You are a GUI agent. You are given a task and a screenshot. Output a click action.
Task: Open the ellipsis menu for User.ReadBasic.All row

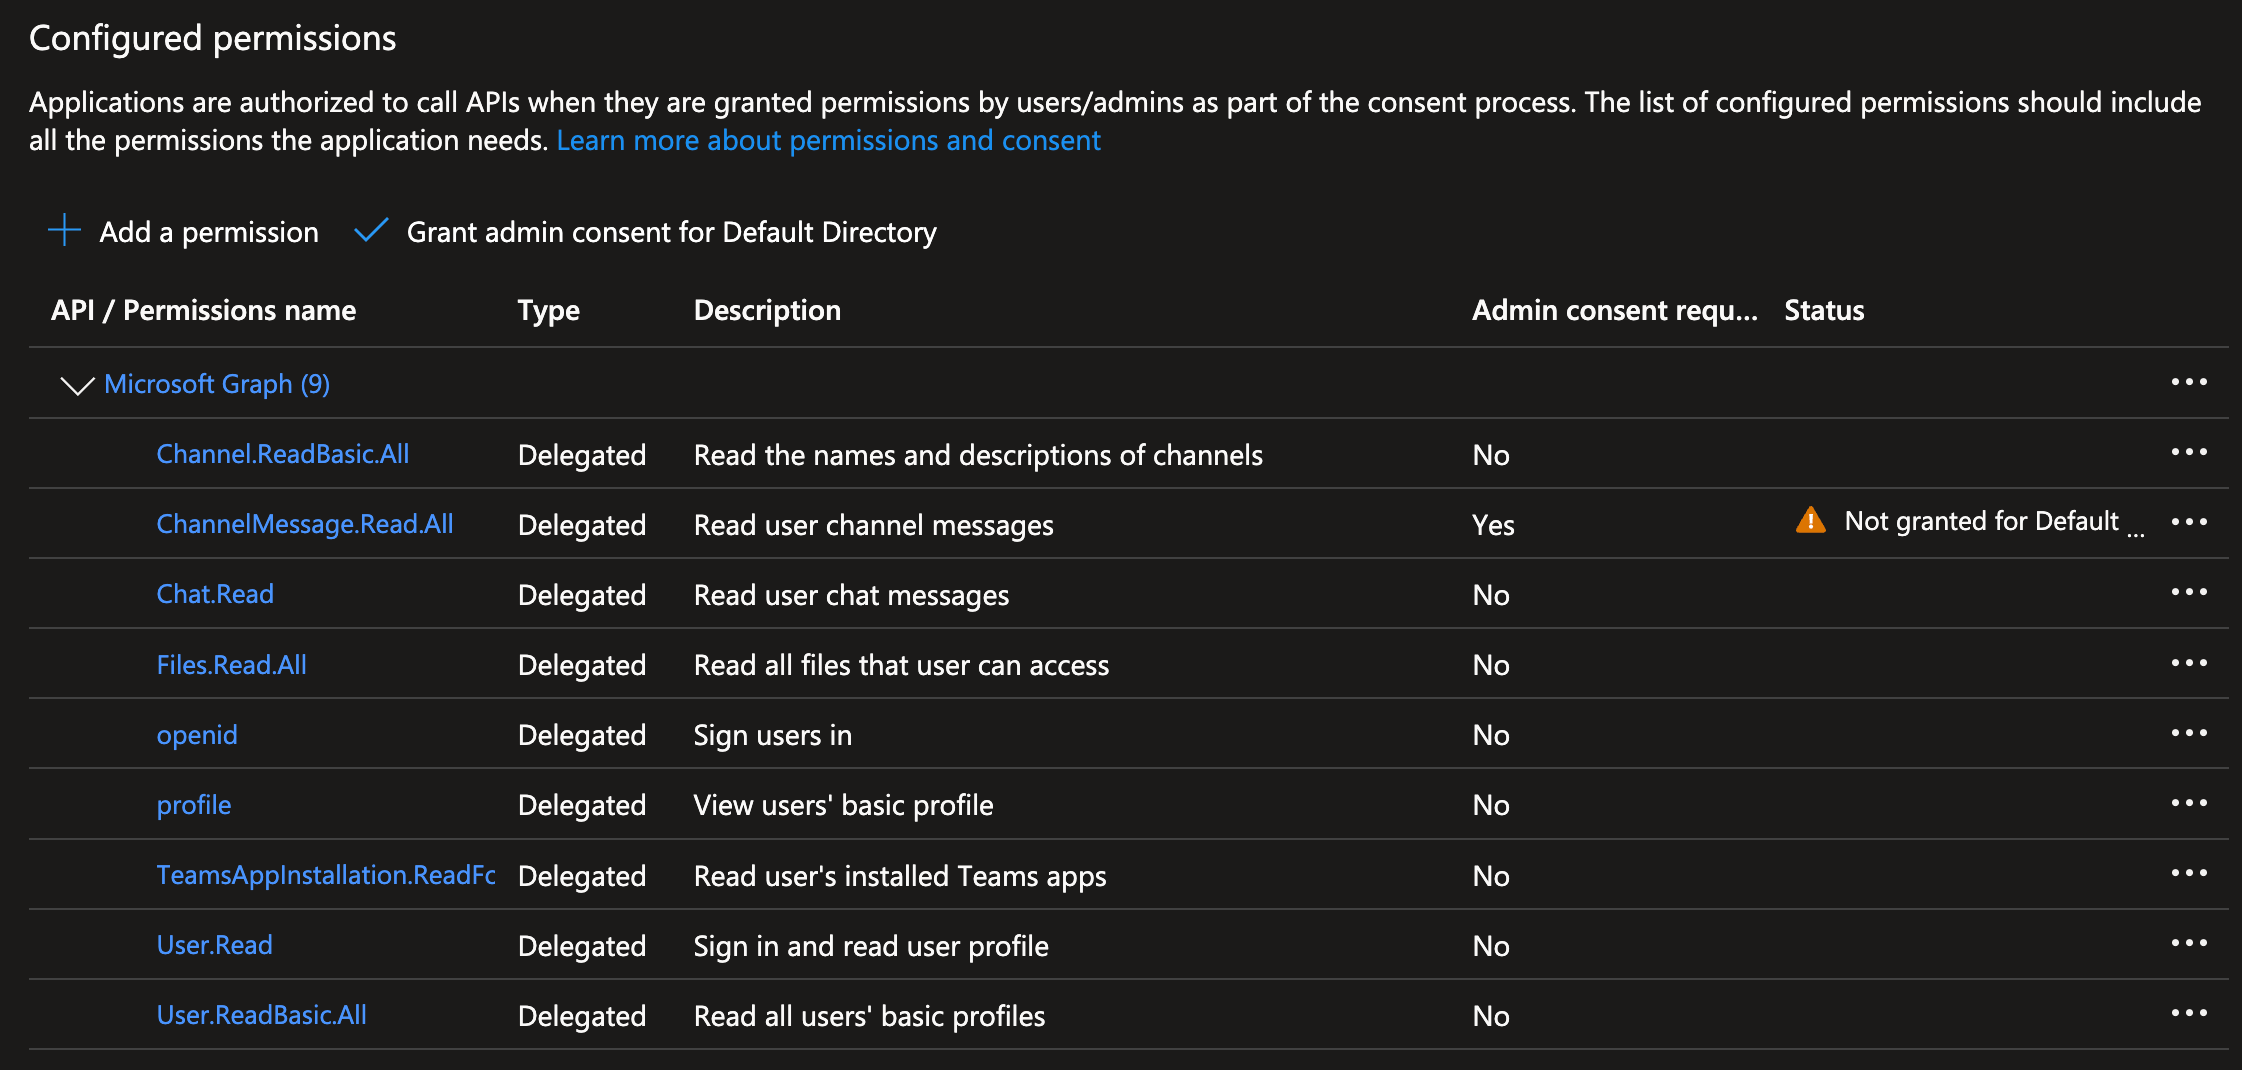coord(2188,1013)
